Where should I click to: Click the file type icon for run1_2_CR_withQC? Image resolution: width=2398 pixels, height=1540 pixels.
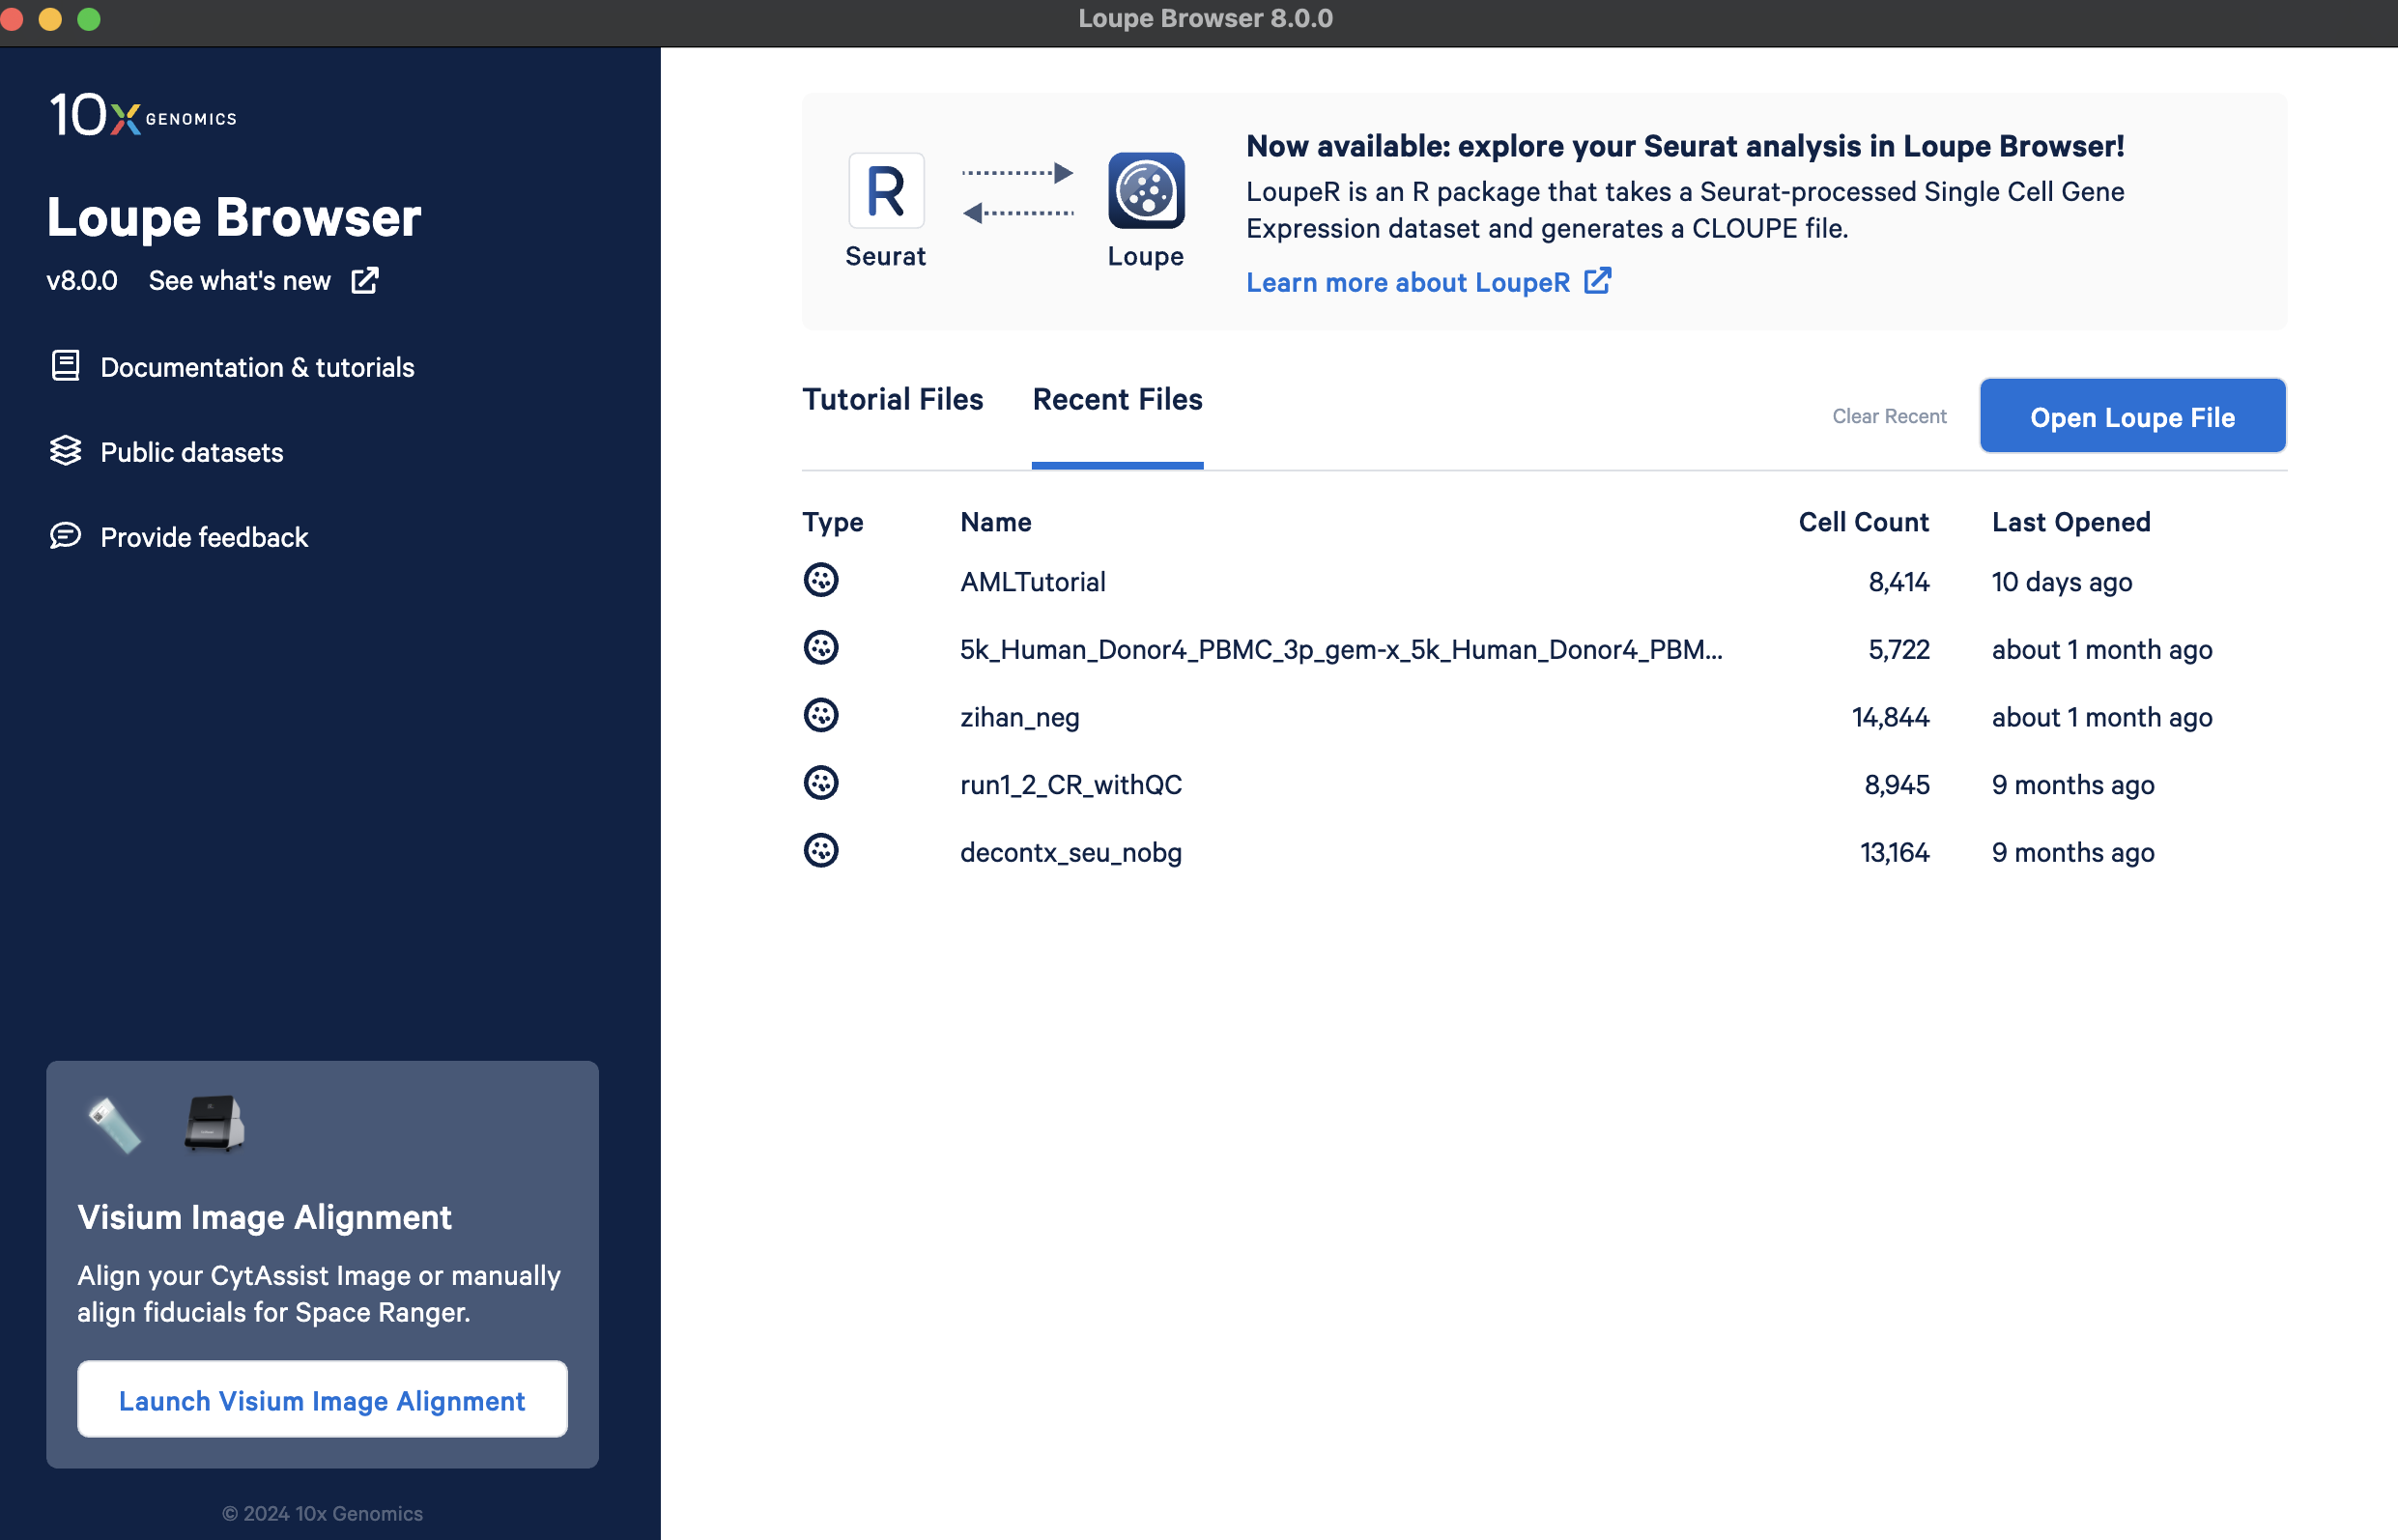click(x=821, y=783)
